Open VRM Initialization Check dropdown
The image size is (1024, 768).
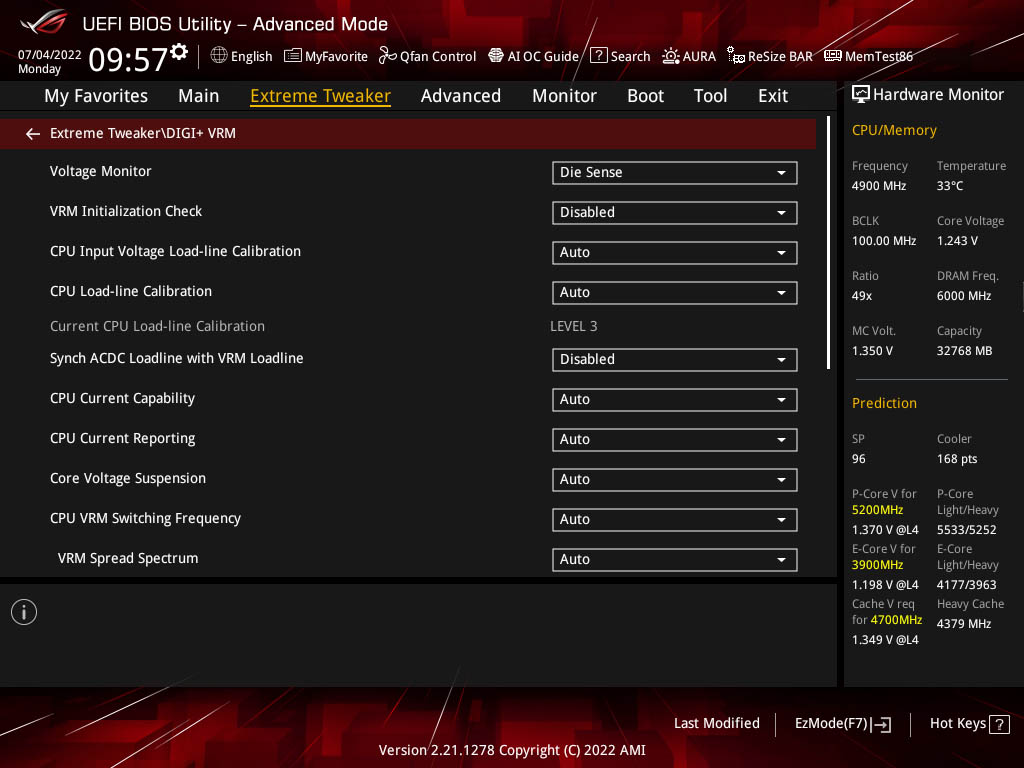click(x=675, y=213)
